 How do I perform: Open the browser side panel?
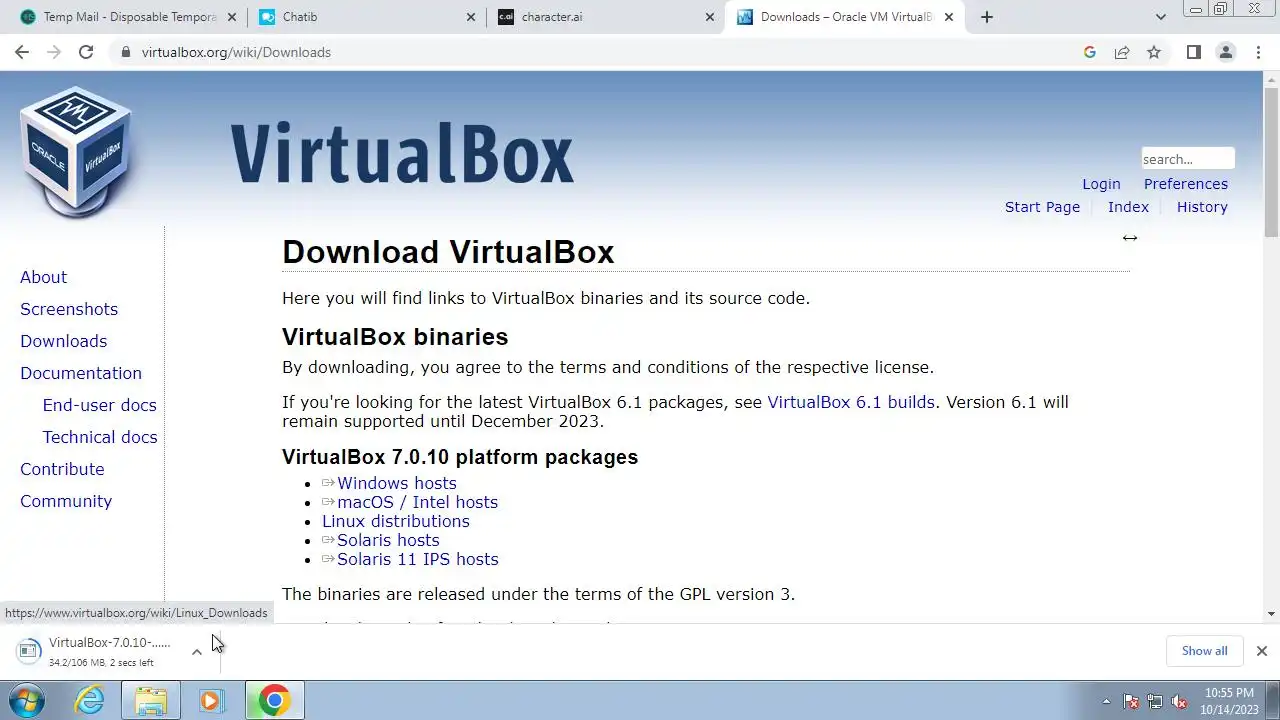pos(1193,52)
